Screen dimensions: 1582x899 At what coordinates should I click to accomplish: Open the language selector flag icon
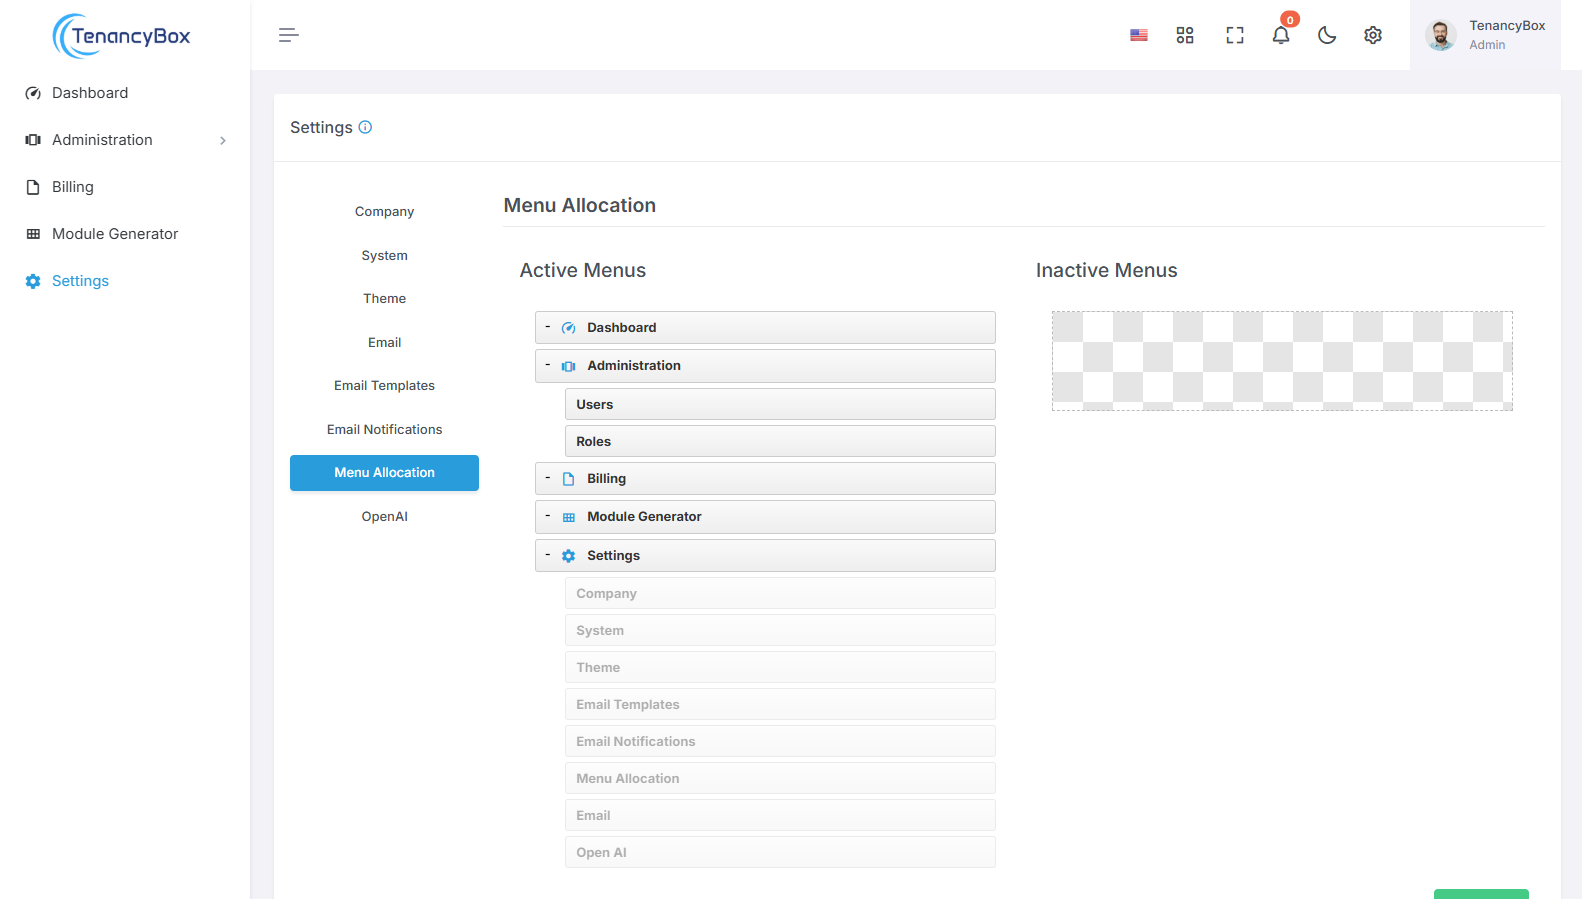[x=1138, y=35]
